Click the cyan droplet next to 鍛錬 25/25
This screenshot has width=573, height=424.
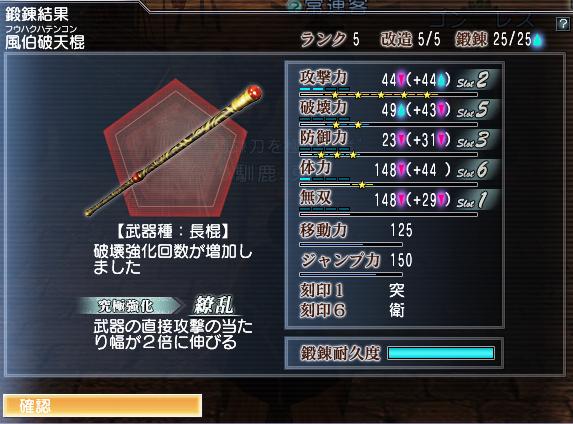pos(538,39)
